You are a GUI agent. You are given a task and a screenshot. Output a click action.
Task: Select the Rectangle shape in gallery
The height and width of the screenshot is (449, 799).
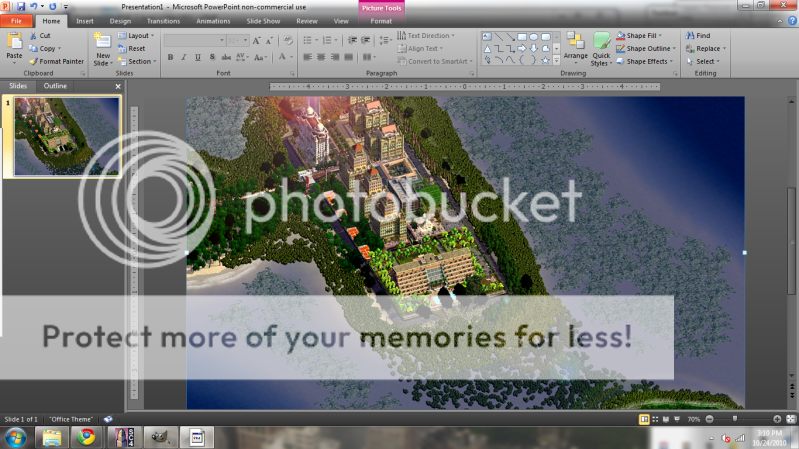(x=522, y=37)
